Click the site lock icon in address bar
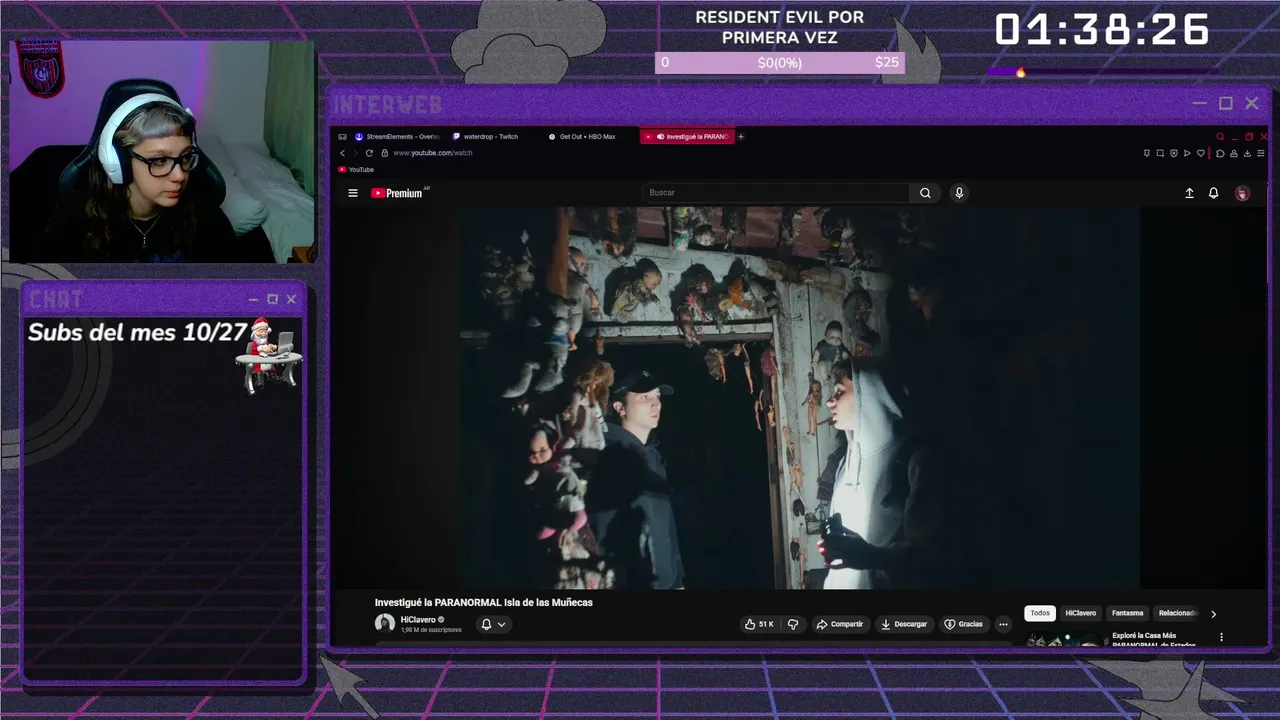This screenshot has height=720, width=1280. pyautogui.click(x=384, y=153)
